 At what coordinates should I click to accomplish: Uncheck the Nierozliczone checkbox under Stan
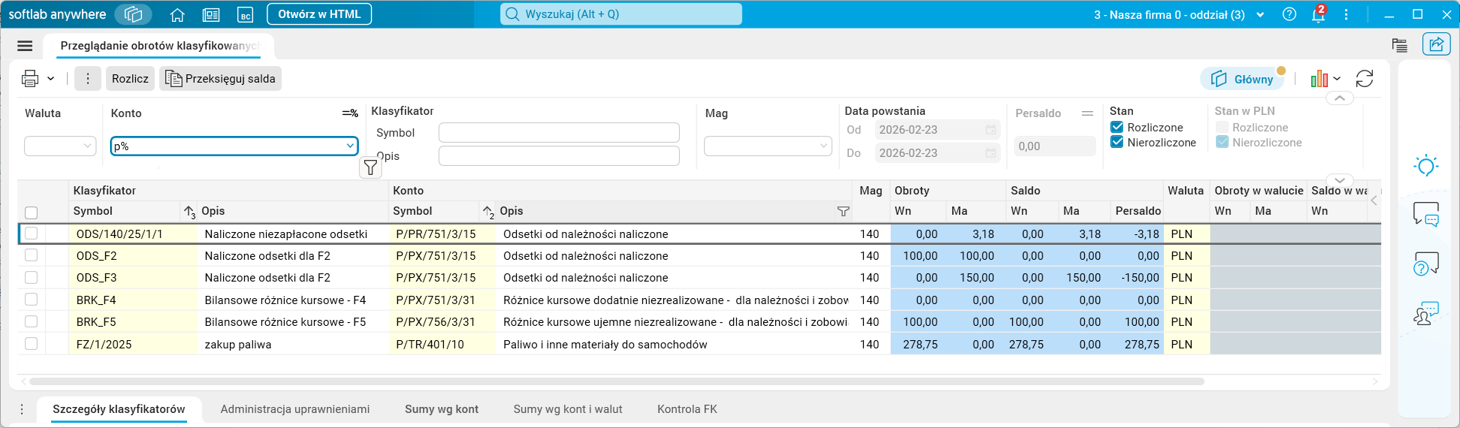pyautogui.click(x=1117, y=142)
